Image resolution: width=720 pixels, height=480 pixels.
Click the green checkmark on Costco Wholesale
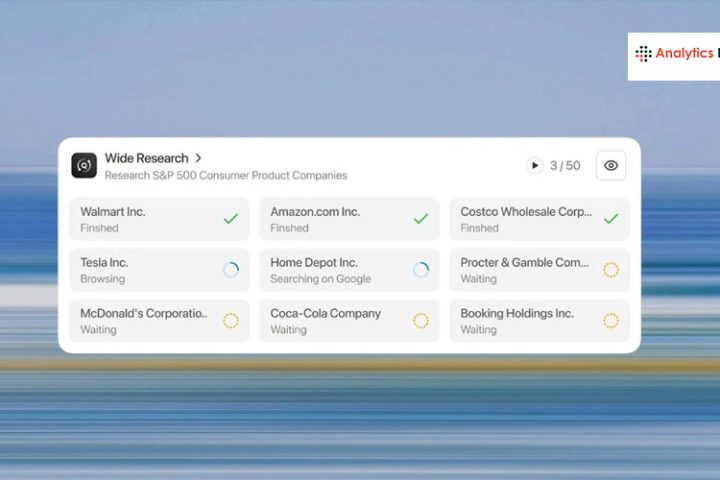[611, 219]
